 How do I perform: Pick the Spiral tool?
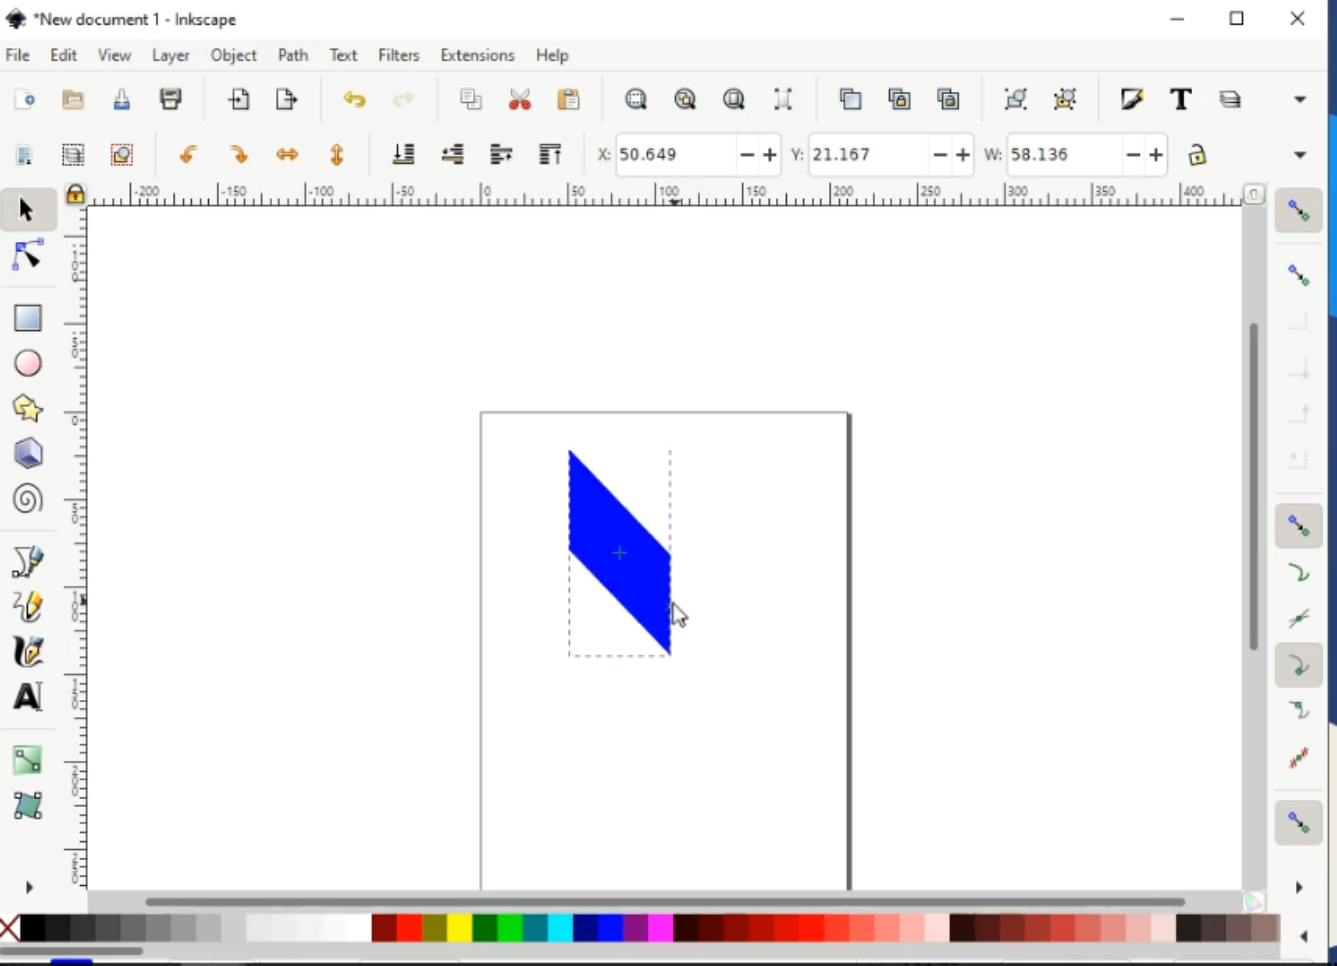28,499
